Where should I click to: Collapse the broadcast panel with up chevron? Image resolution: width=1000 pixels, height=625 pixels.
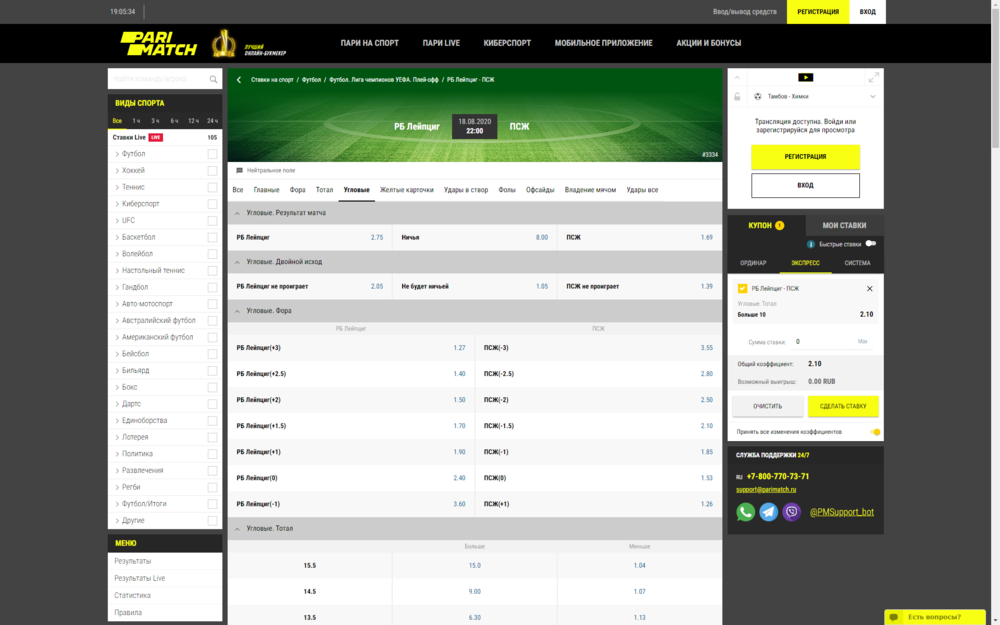tap(737, 77)
